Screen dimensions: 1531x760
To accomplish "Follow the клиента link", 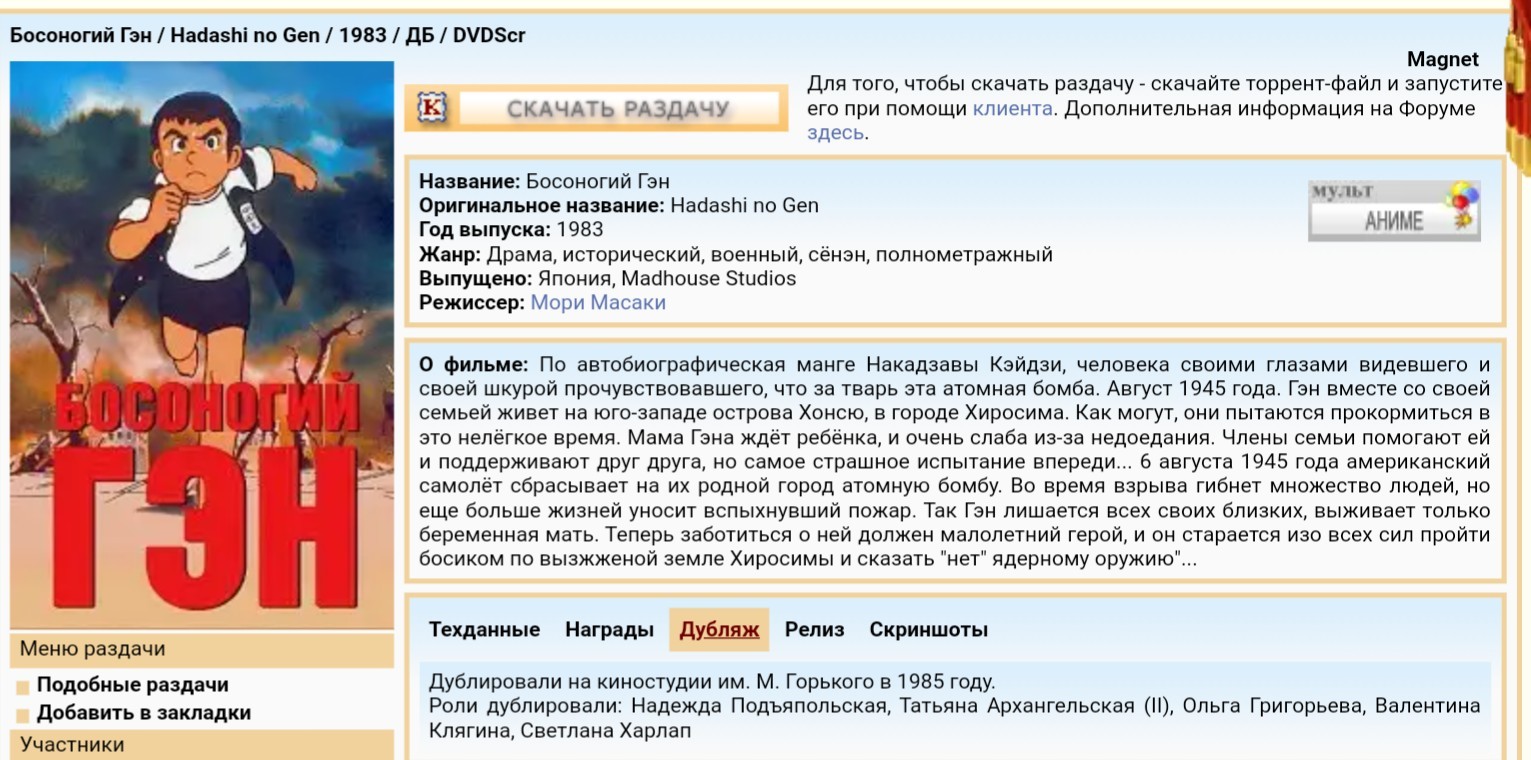I will [x=1012, y=109].
